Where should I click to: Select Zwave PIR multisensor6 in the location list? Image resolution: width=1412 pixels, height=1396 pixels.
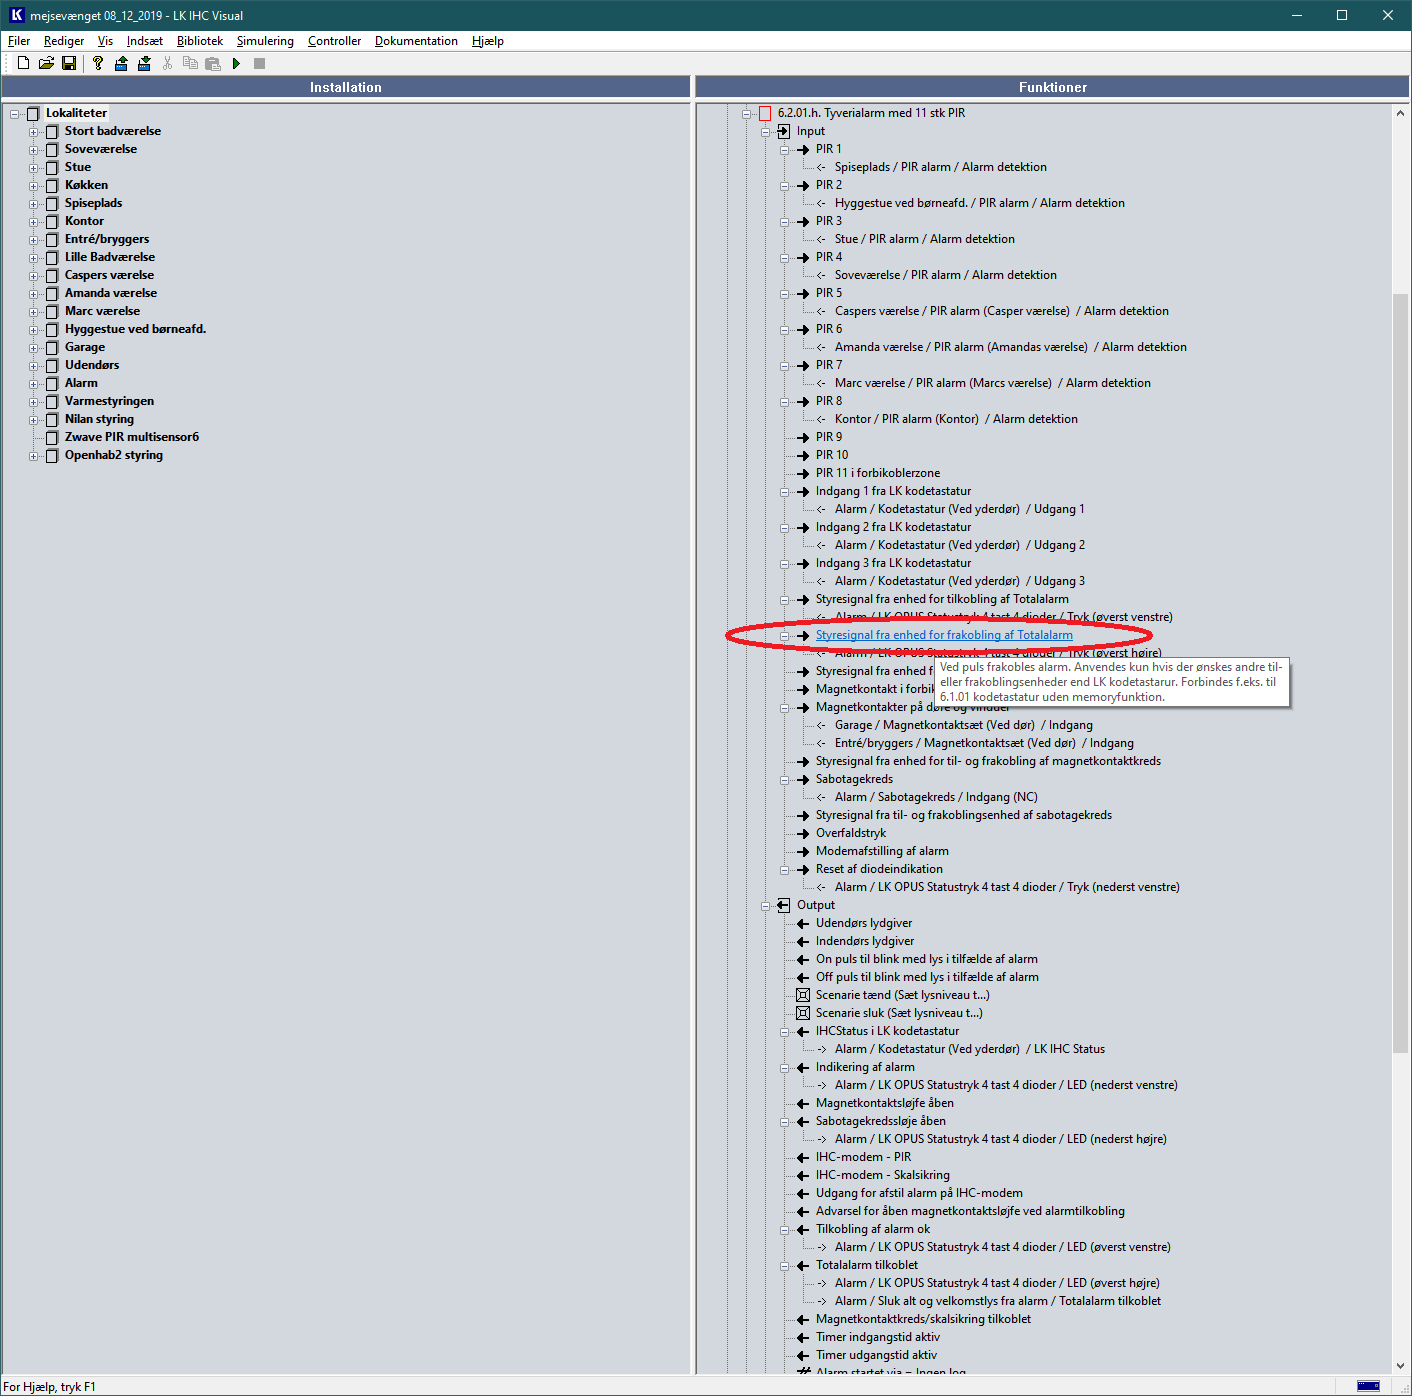coord(131,437)
